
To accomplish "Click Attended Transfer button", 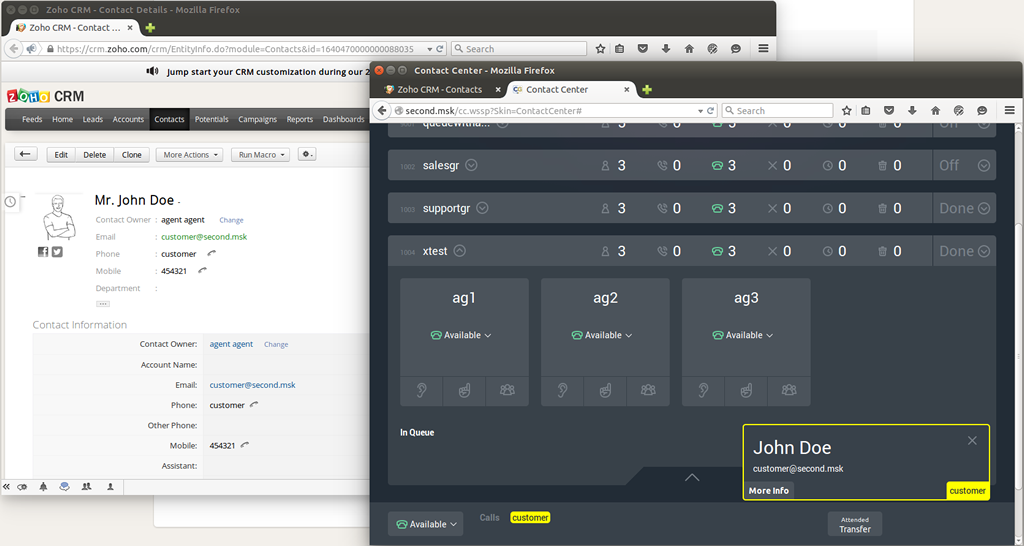I will coord(855,524).
